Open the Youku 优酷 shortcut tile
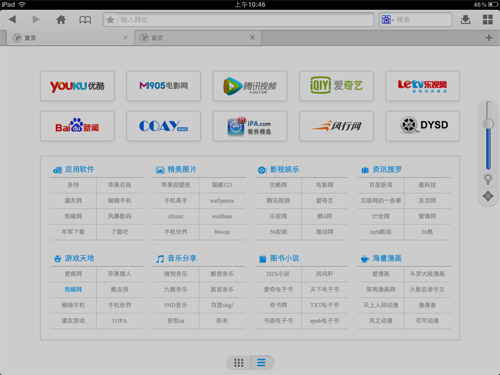500x375 pixels. pyautogui.click(x=77, y=86)
